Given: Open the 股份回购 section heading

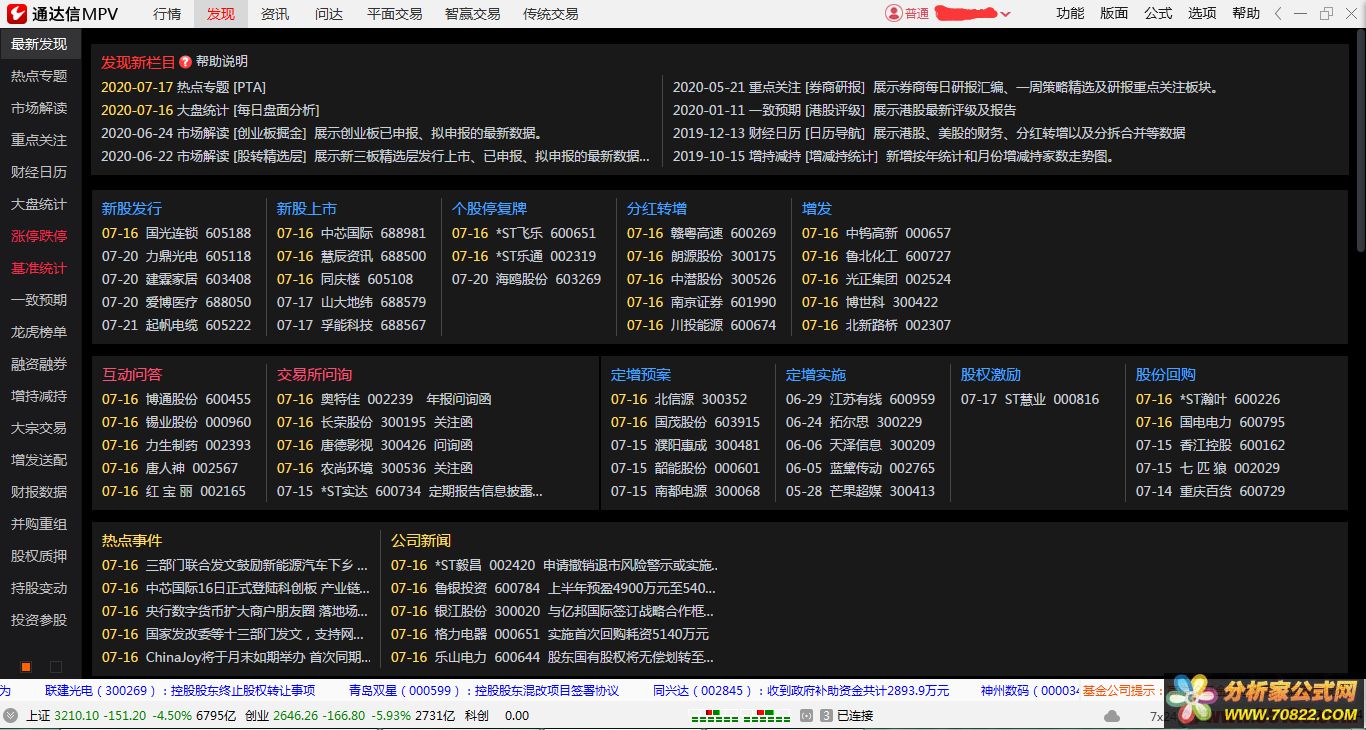Looking at the screenshot, I should pos(1165,375).
